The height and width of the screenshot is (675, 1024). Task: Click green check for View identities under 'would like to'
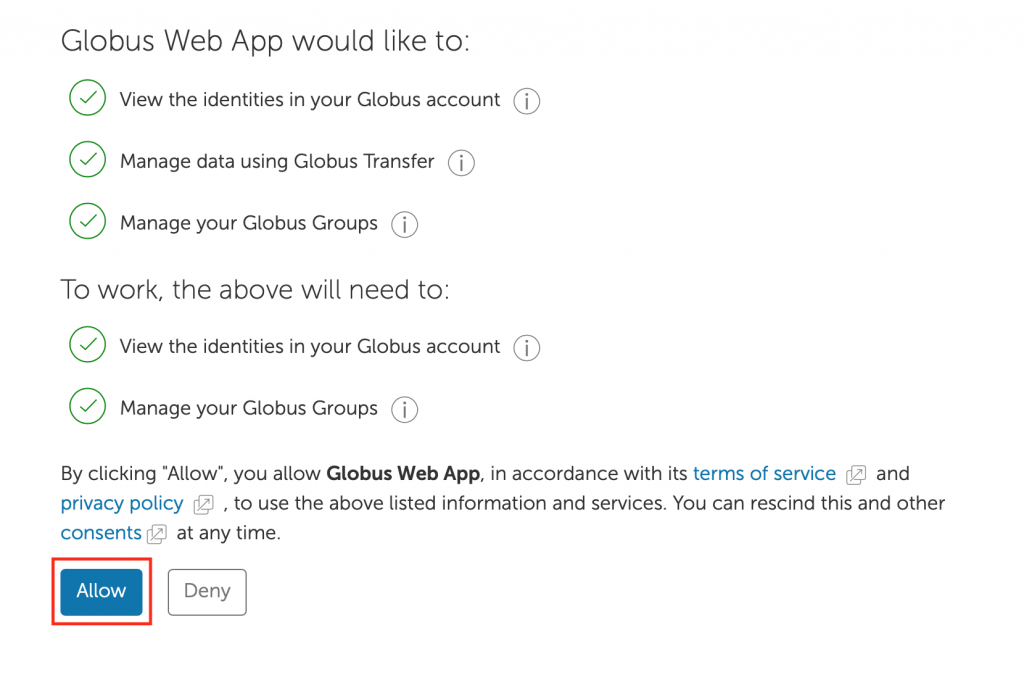pos(88,98)
